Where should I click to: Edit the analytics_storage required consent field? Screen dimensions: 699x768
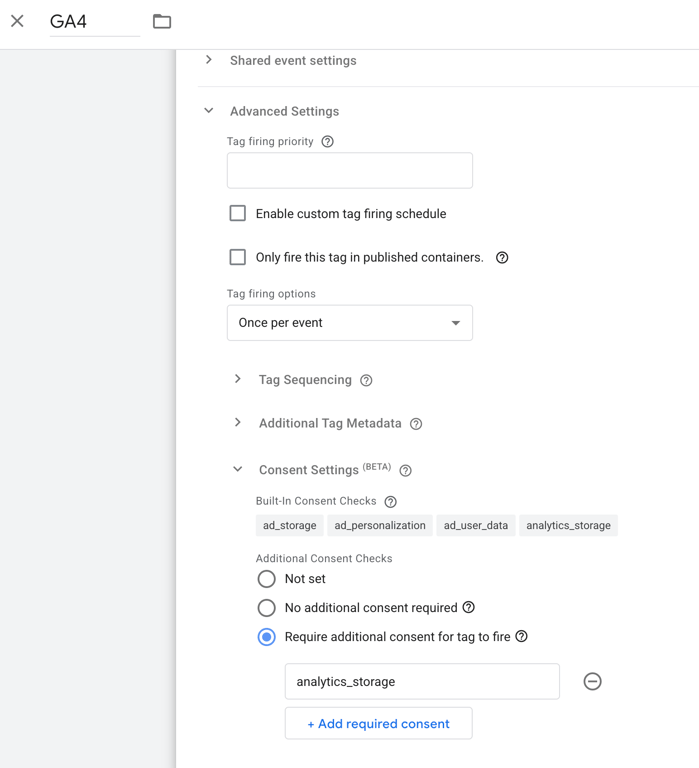[422, 681]
